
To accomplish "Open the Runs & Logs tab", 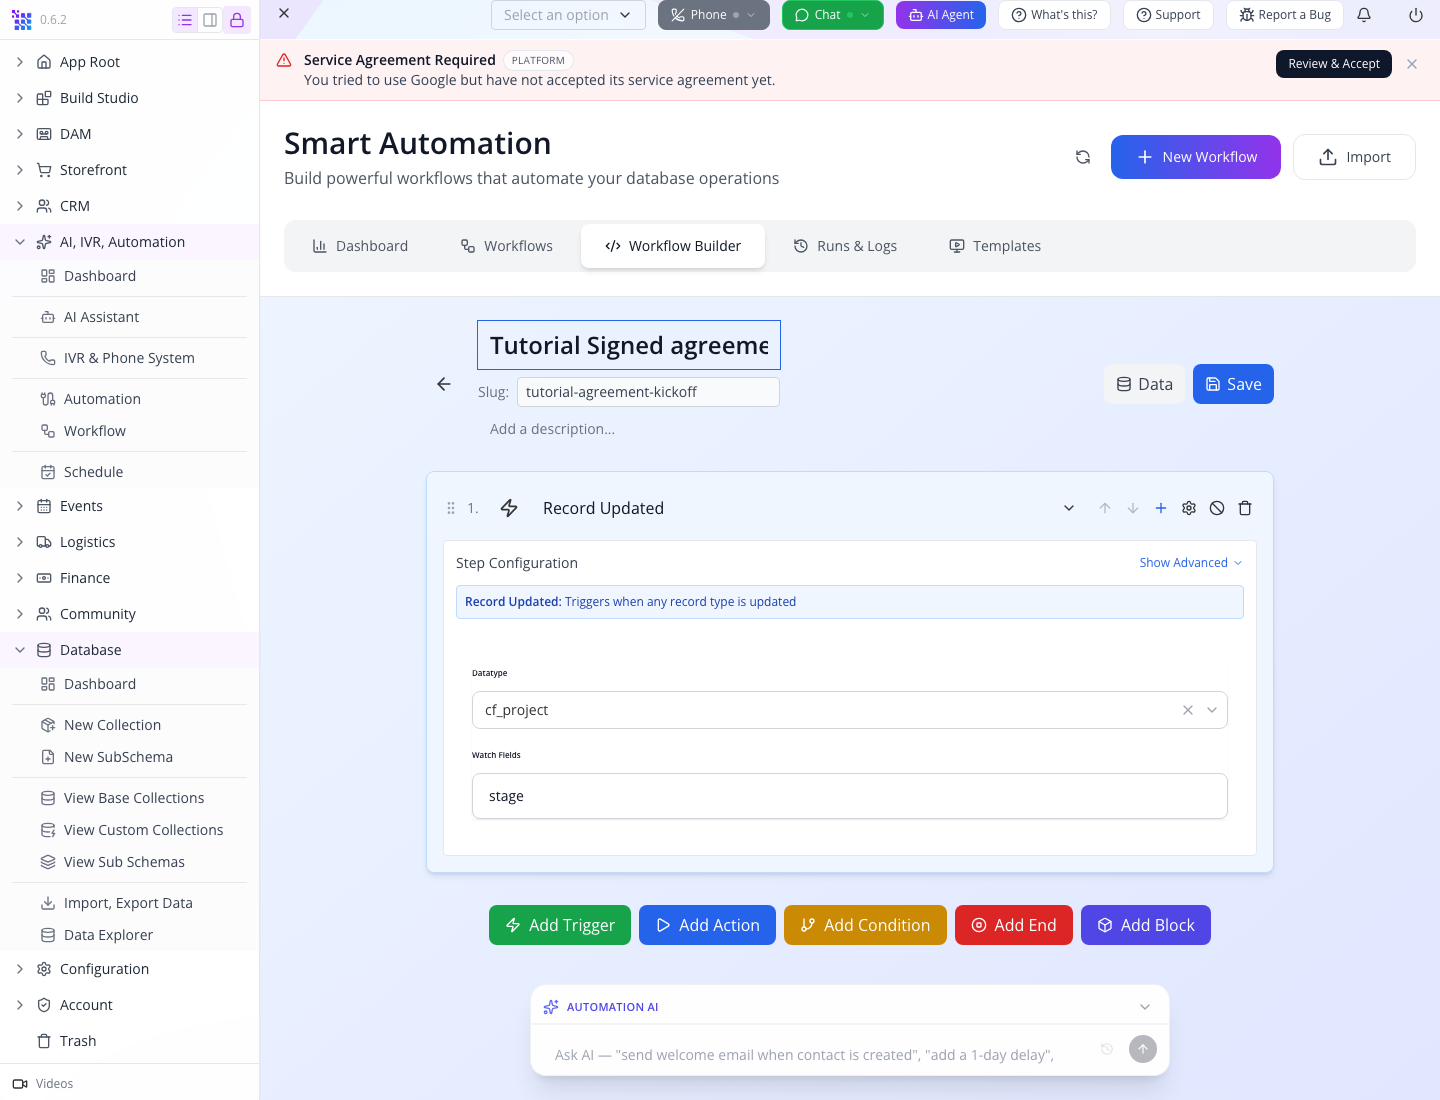I will pos(845,246).
